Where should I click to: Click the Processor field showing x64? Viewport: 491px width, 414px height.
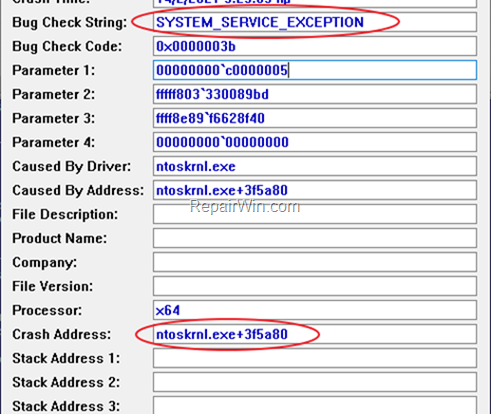tap(315, 310)
